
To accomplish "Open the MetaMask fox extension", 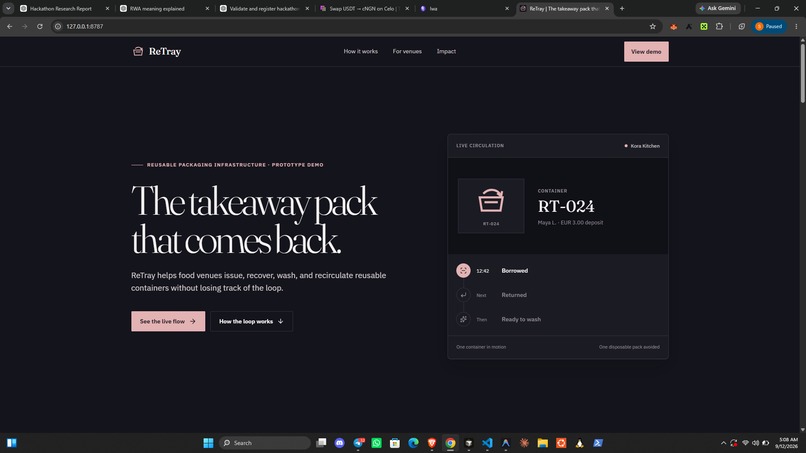I will (x=673, y=26).
